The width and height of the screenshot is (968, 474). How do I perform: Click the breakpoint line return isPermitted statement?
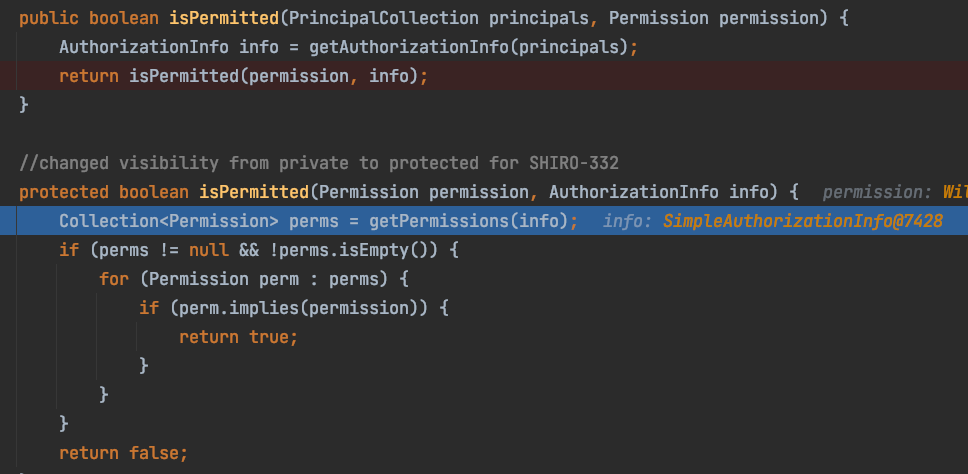(243, 76)
